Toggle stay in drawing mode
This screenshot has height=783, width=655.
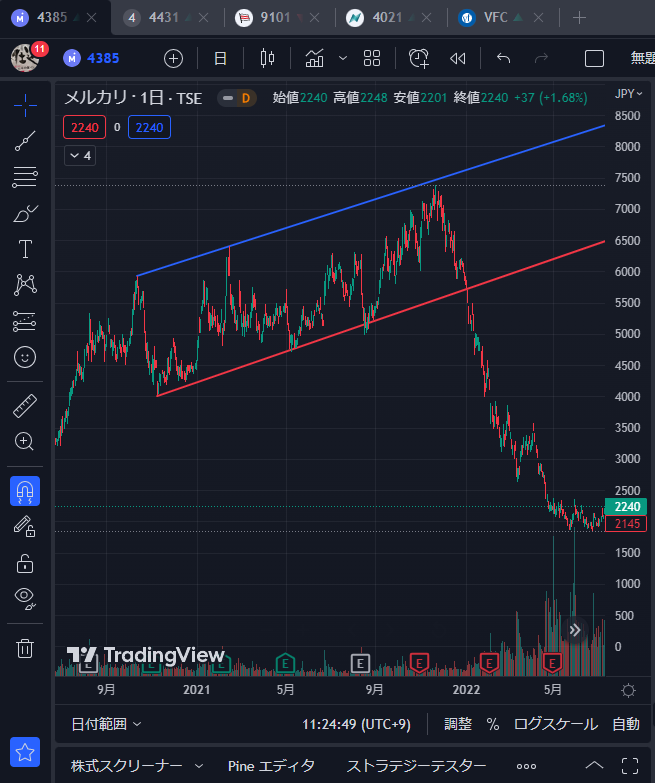click(x=25, y=526)
